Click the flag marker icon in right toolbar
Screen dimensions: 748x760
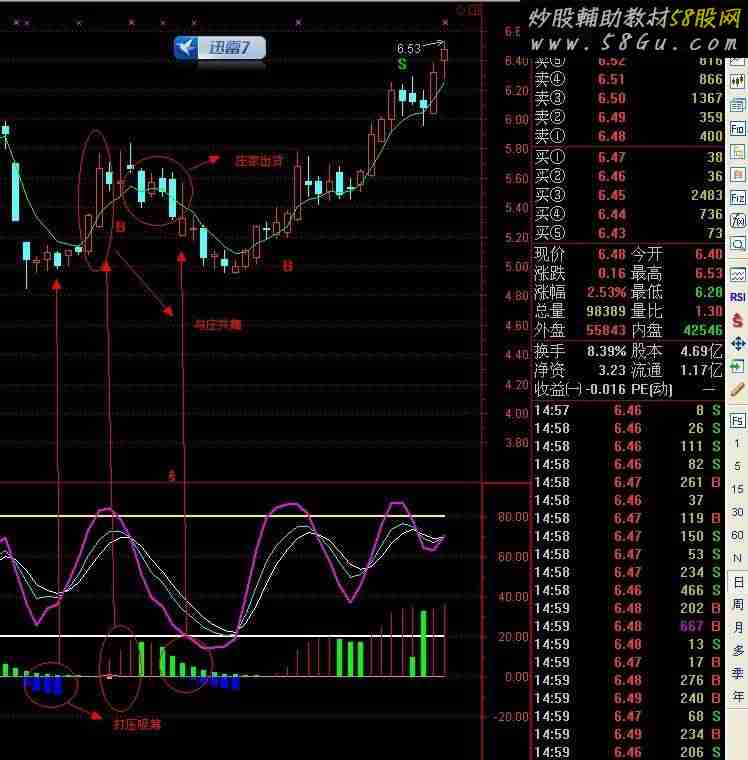[x=737, y=174]
